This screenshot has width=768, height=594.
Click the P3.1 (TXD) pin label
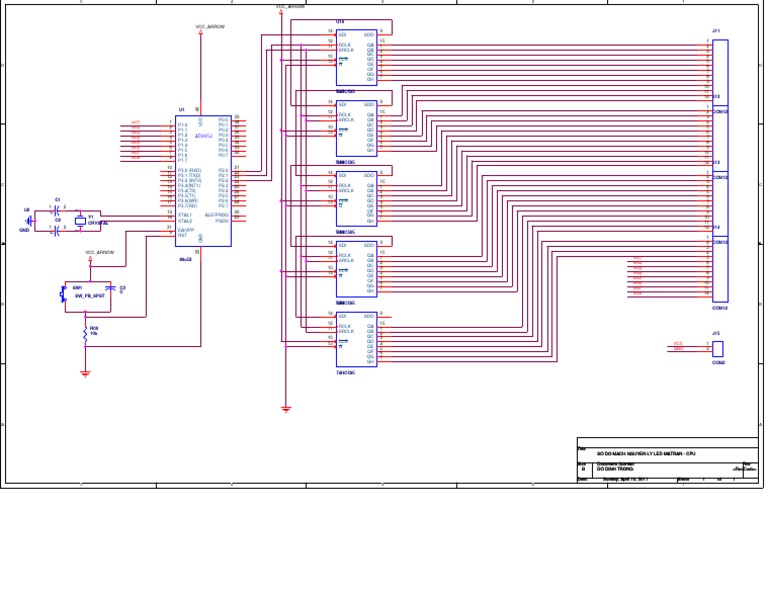[x=189, y=175]
